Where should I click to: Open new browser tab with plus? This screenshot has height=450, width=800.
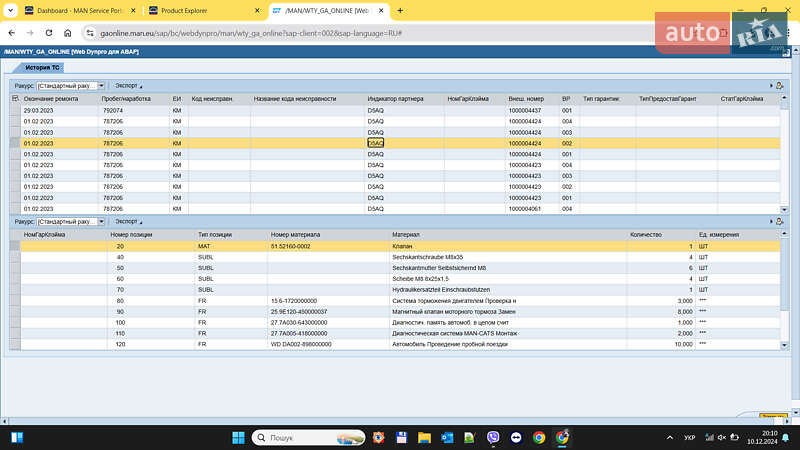point(400,10)
